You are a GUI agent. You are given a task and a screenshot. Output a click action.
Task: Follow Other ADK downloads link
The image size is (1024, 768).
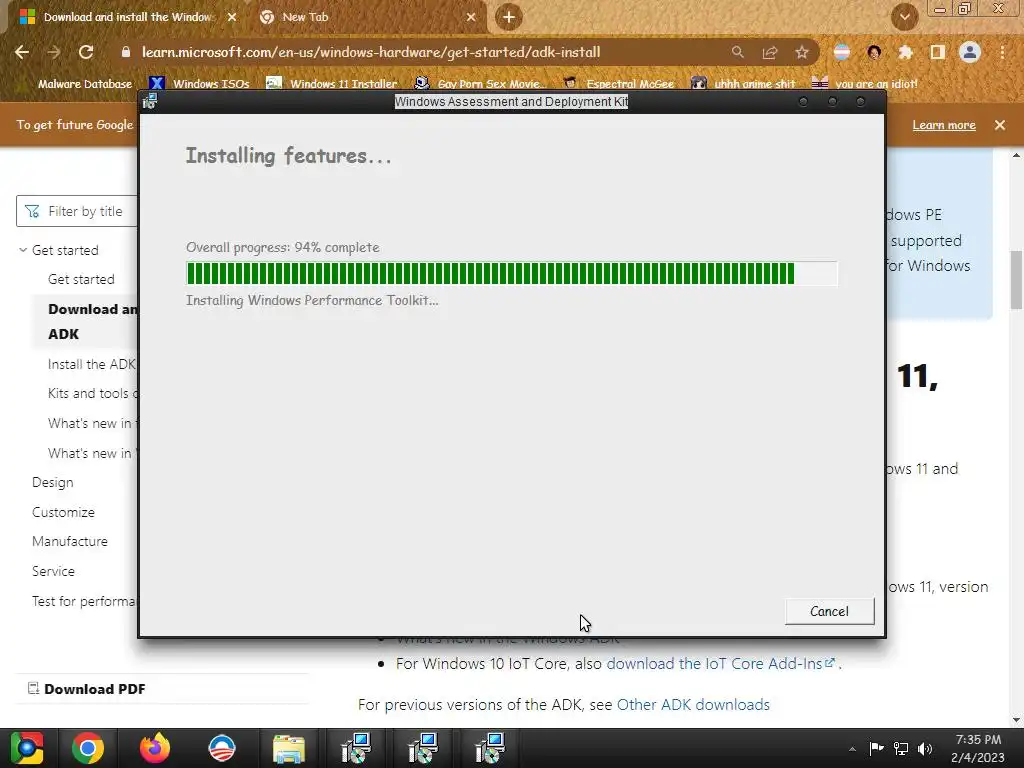coord(693,705)
